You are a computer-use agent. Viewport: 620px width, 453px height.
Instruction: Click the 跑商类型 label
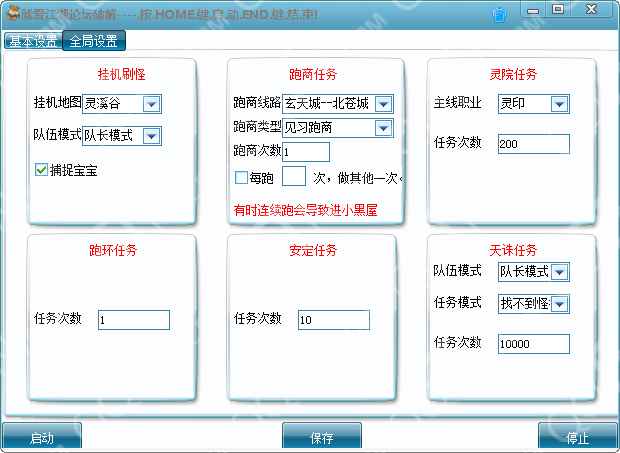[257, 126]
